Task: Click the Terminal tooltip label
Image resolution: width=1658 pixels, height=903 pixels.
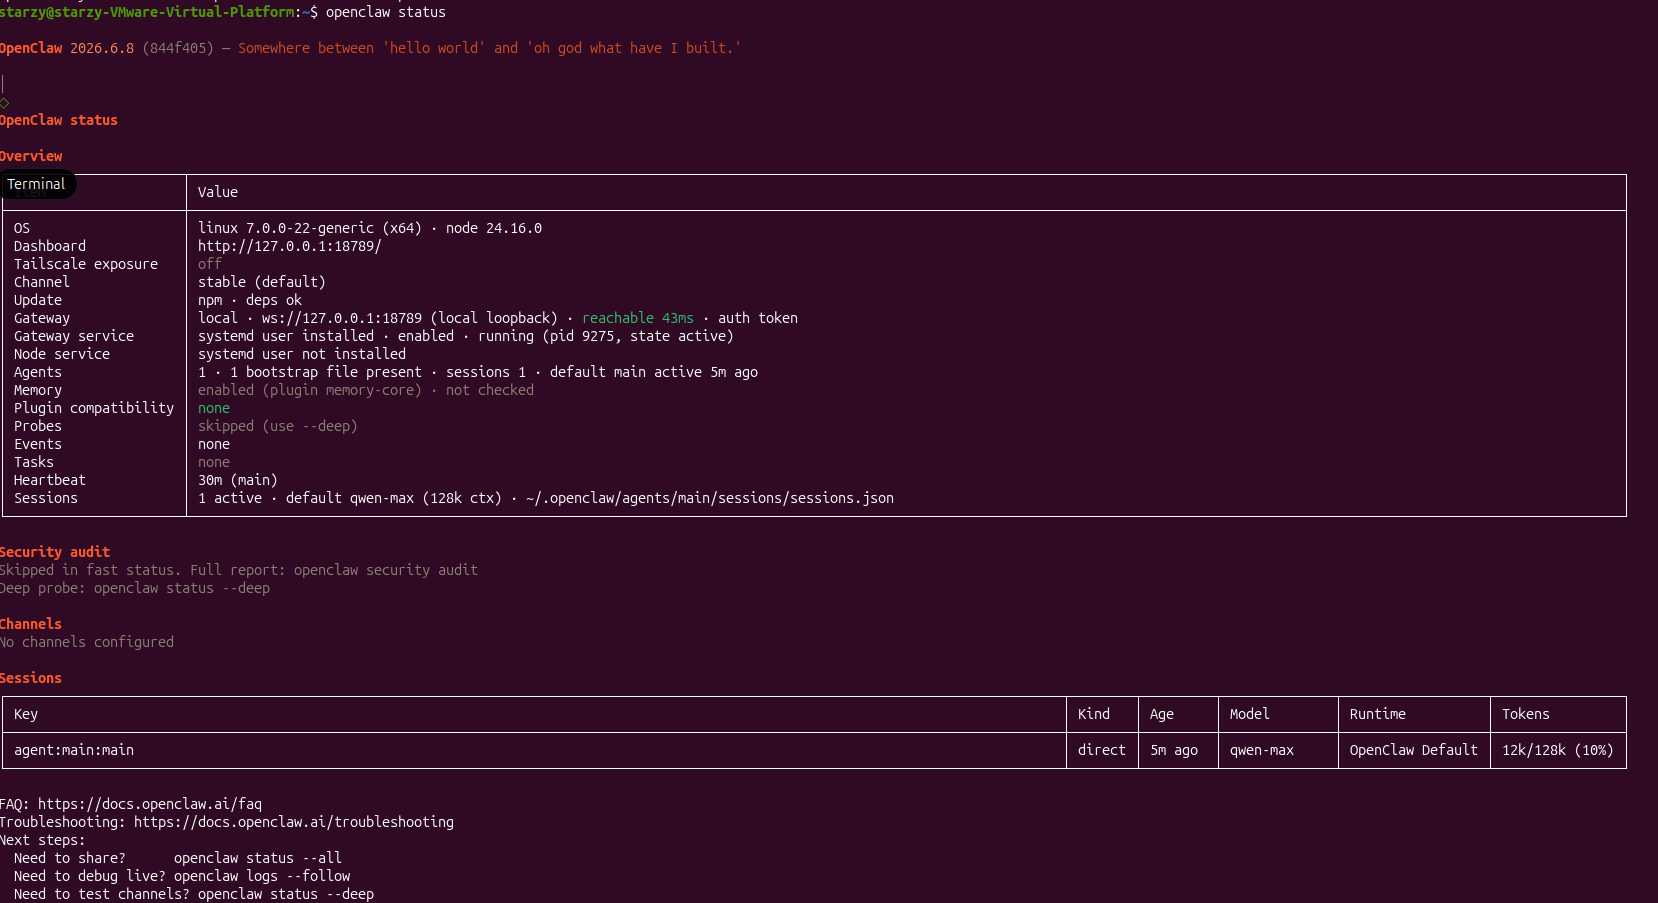Action: point(36,184)
